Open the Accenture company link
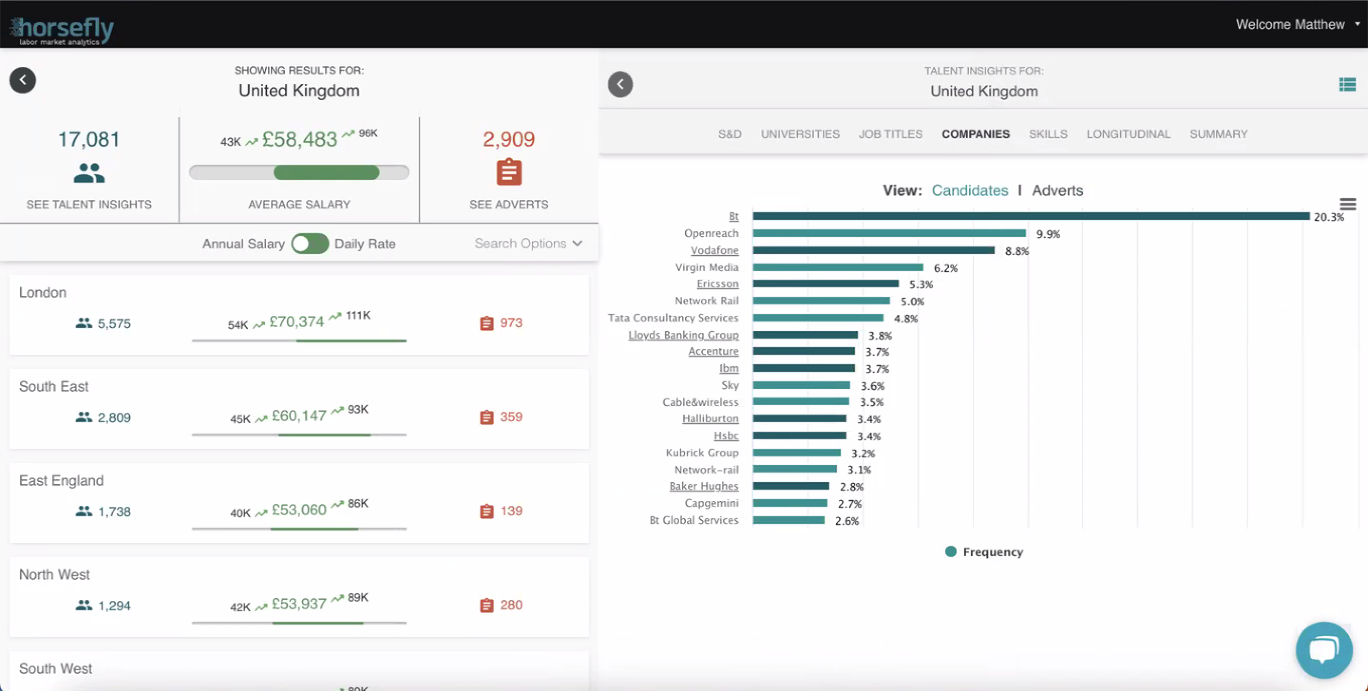This screenshot has height=691, width=1368. [x=714, y=352]
